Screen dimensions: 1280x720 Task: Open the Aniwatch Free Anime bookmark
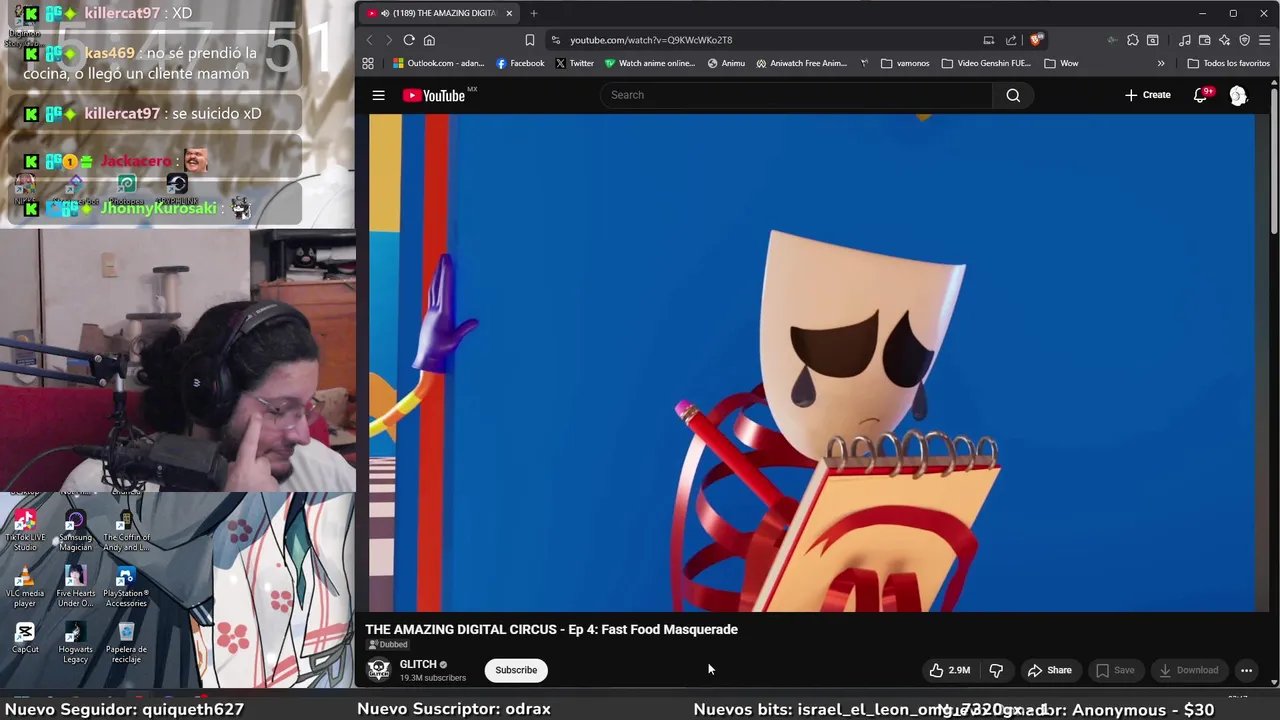(x=801, y=63)
